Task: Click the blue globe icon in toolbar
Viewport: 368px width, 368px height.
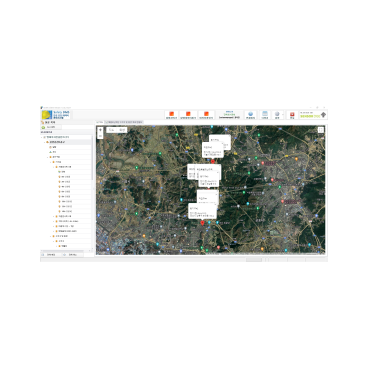Action: [250, 115]
